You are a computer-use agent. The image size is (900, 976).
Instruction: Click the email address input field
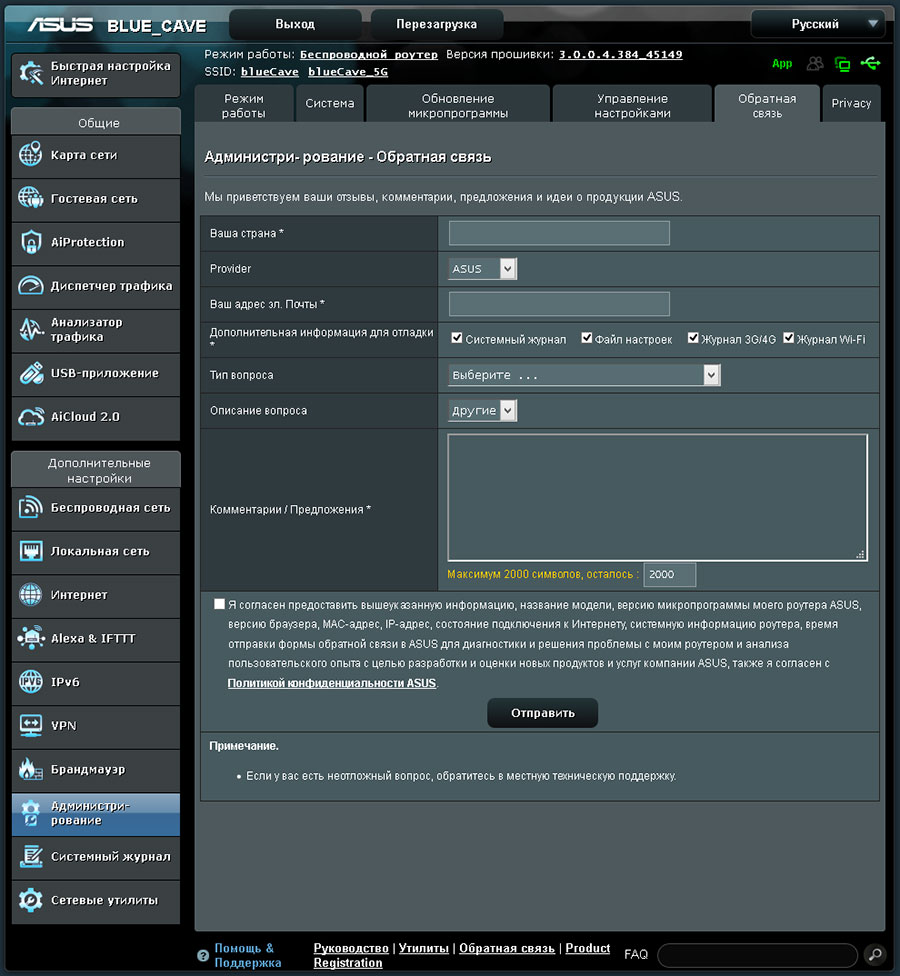click(559, 304)
